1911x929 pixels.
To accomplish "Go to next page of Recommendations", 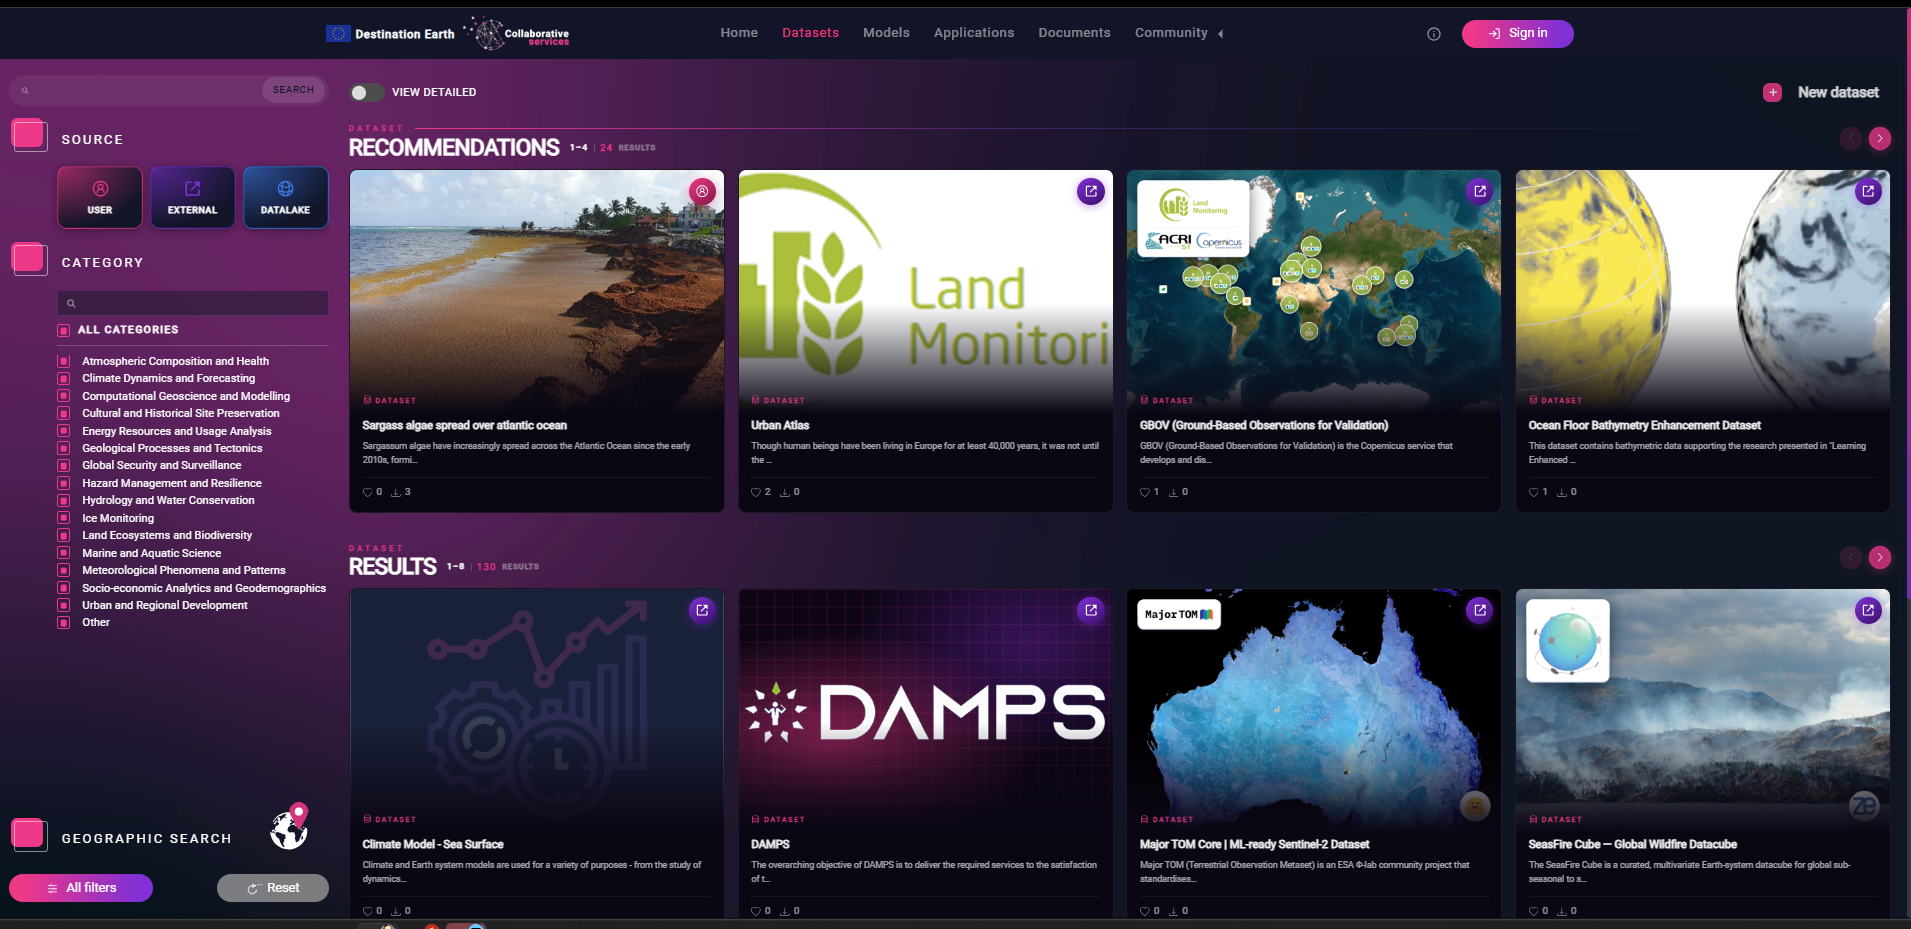I will (1880, 138).
